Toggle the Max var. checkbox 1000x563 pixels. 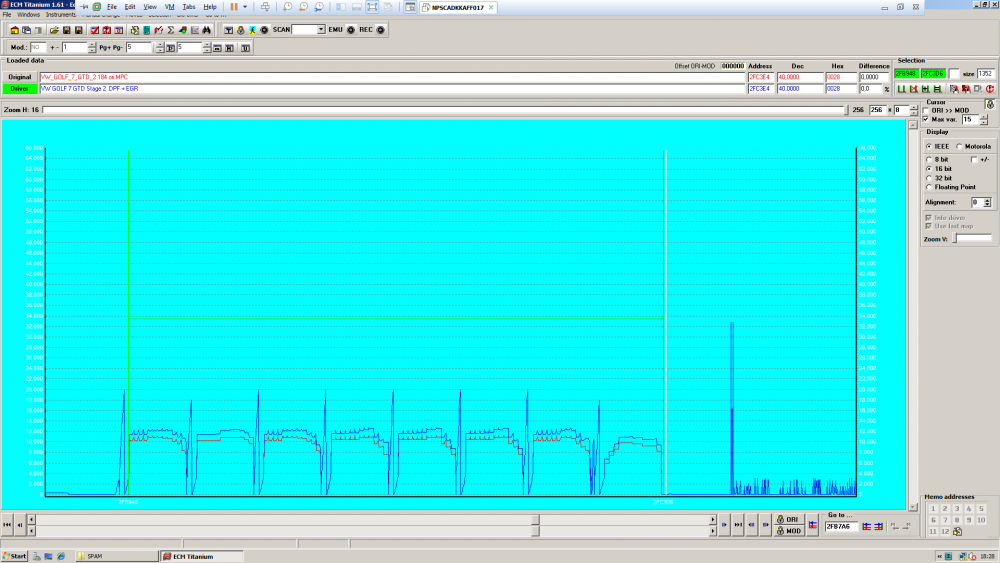click(925, 119)
